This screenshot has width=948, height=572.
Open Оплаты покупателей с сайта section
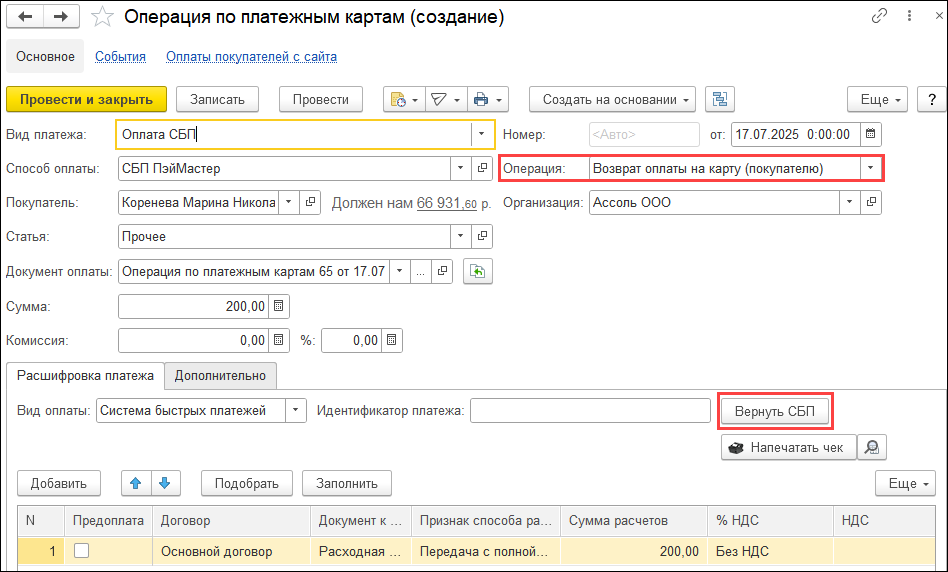pos(252,56)
